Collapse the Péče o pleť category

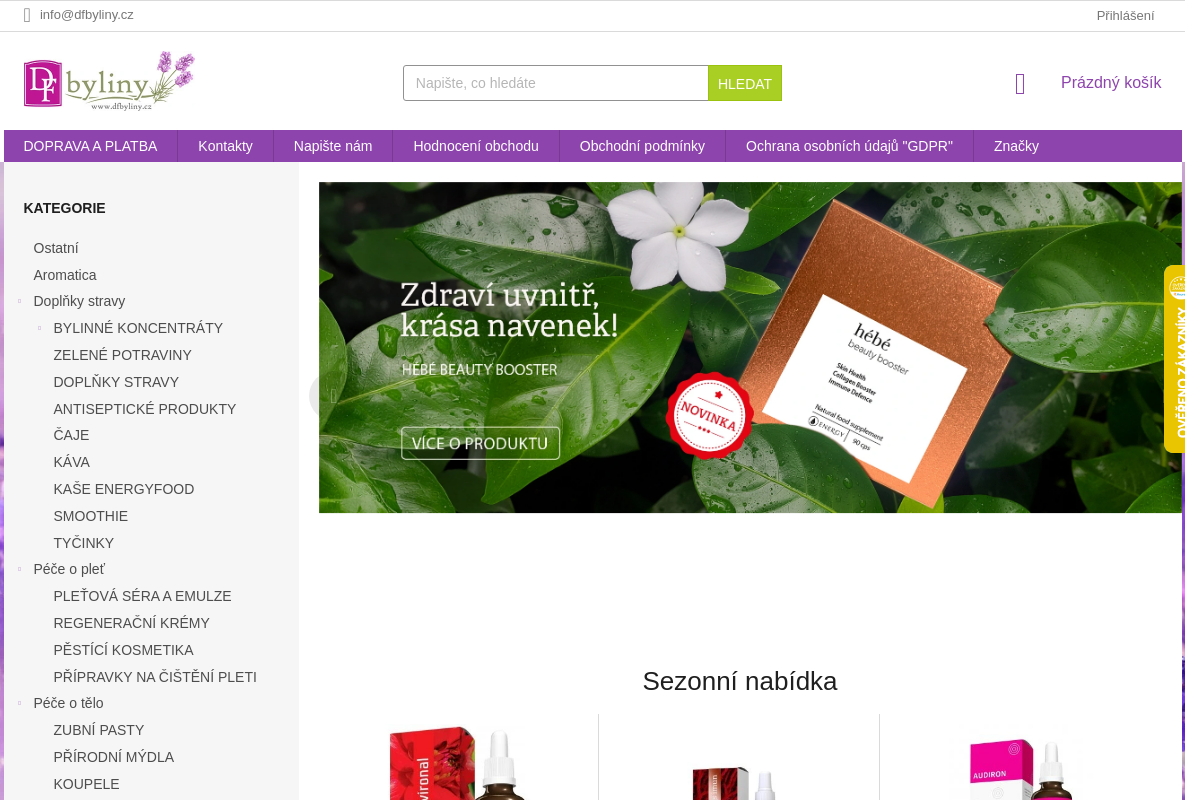coord(19,569)
